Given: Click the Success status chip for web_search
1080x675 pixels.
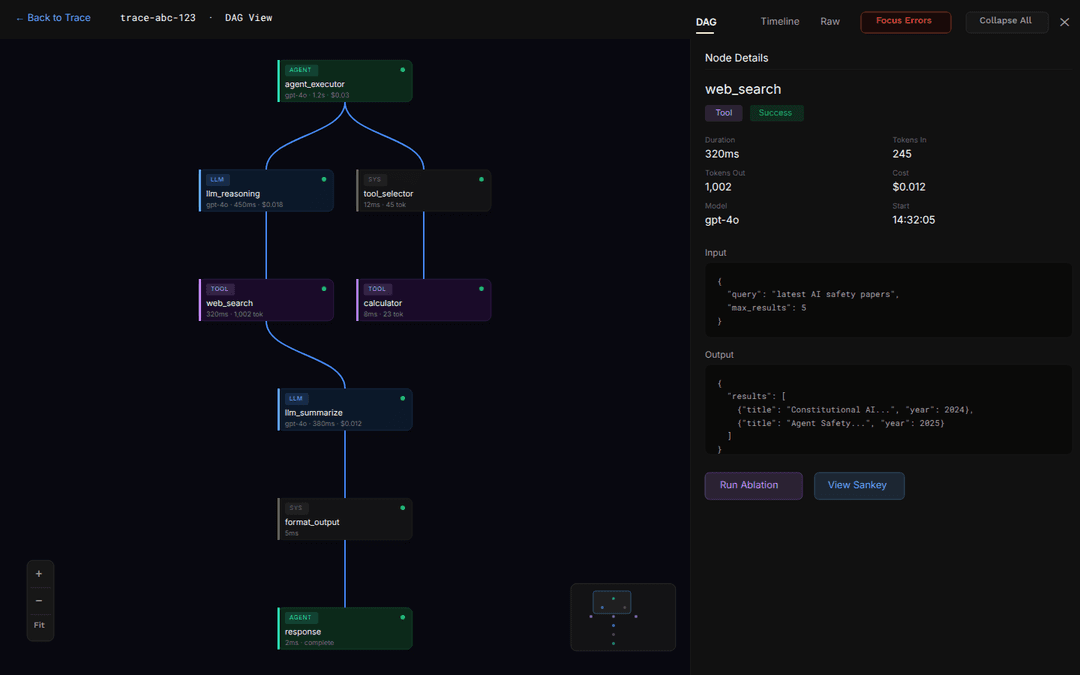Looking at the screenshot, I should coord(776,112).
